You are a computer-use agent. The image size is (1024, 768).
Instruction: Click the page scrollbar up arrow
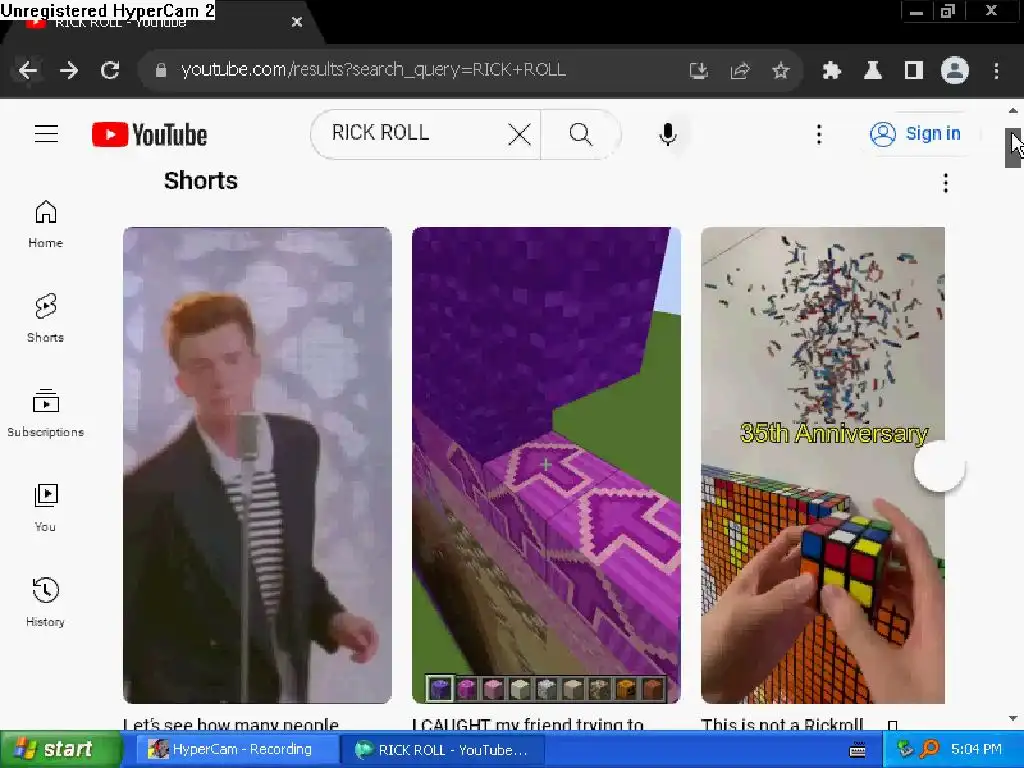point(1013,111)
